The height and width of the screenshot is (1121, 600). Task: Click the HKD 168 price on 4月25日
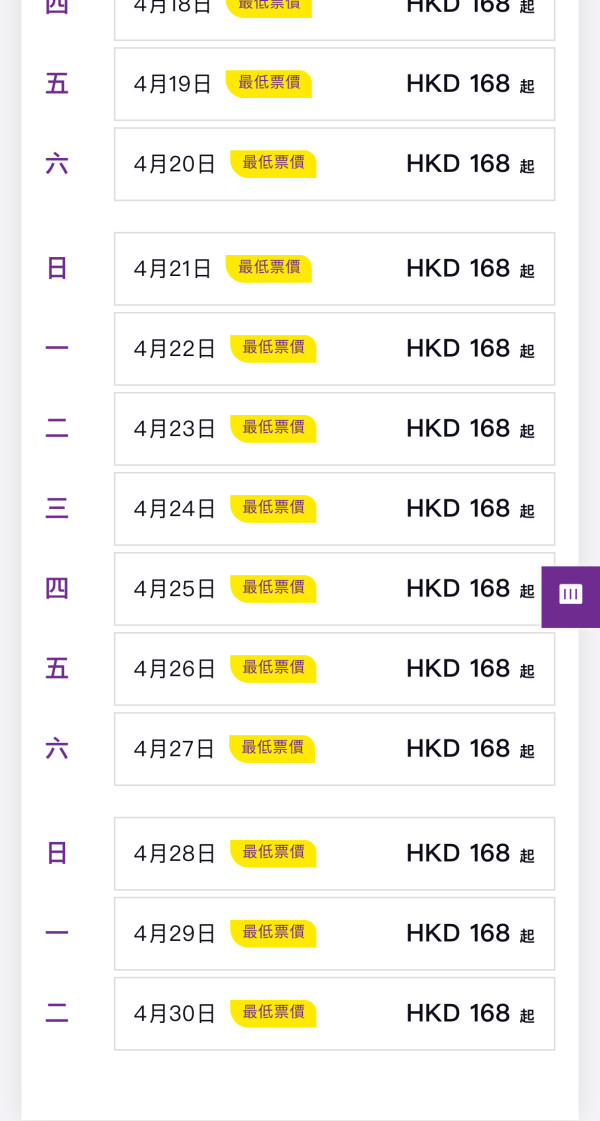tap(458, 588)
